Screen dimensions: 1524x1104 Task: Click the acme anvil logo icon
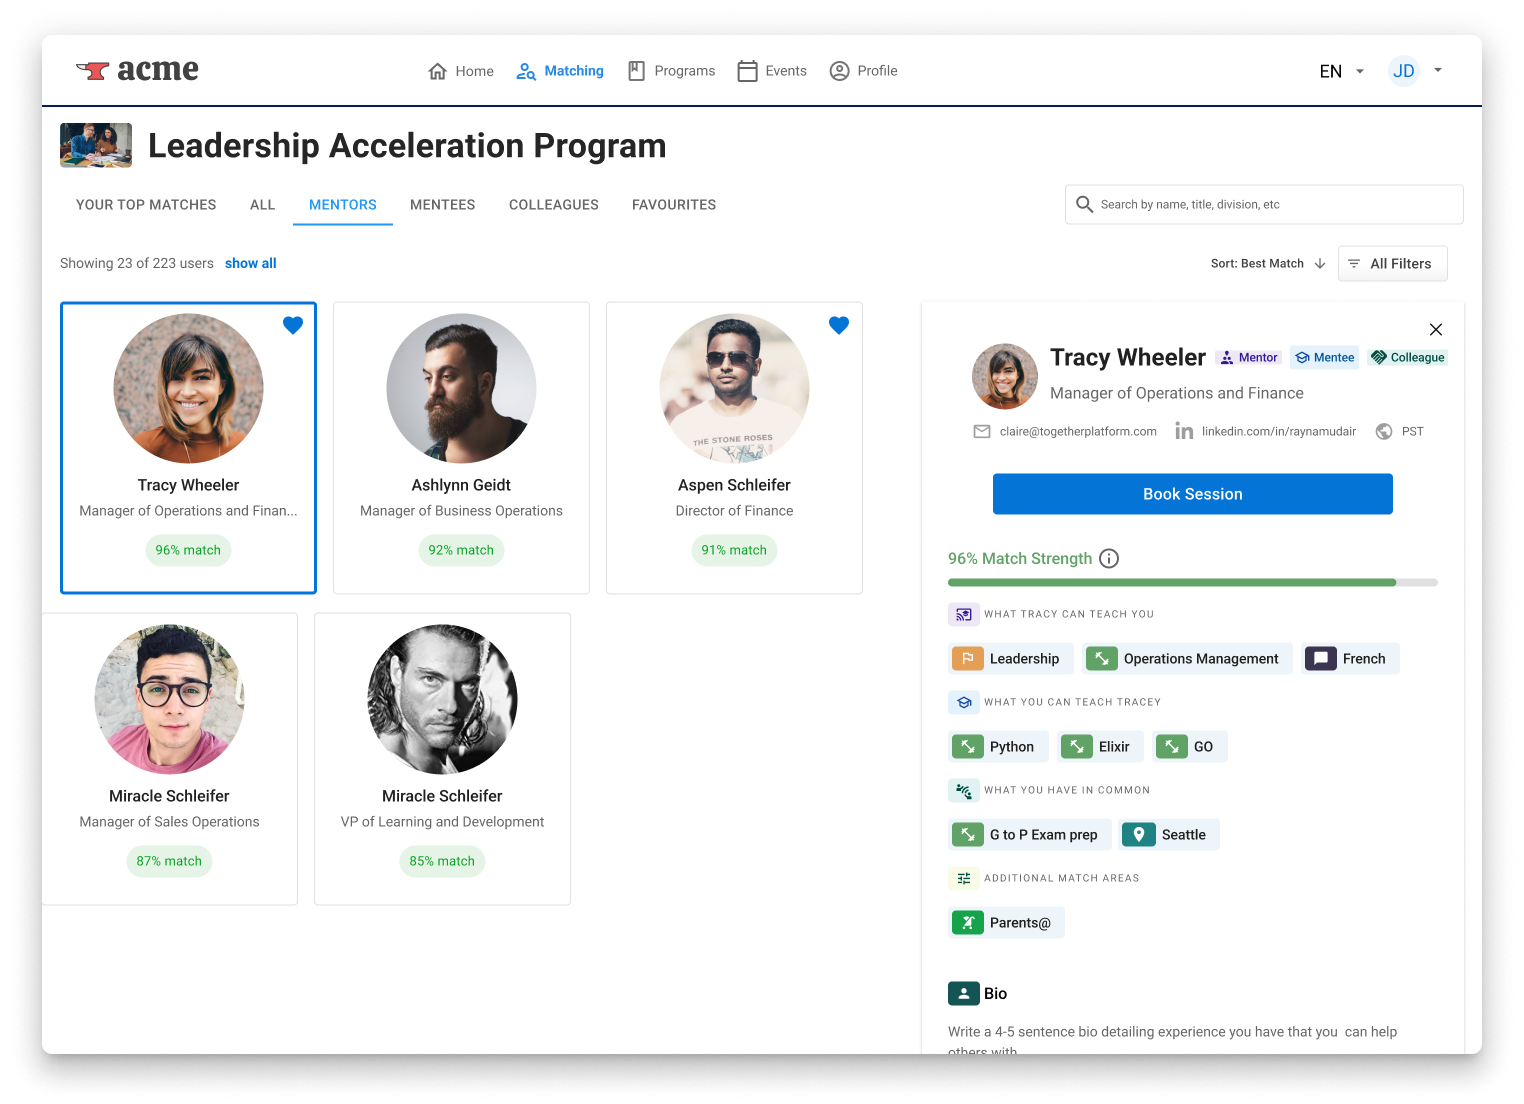click(x=93, y=70)
